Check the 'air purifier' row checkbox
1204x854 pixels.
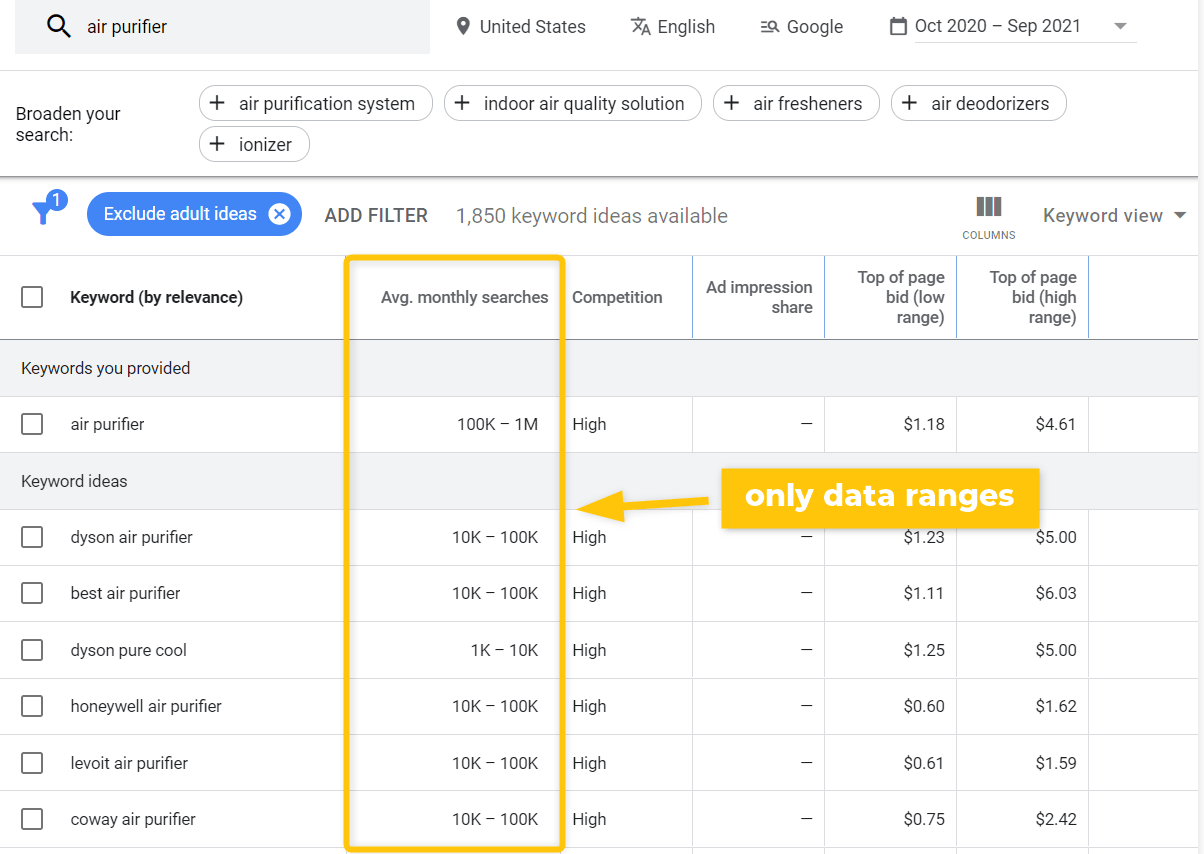click(32, 424)
